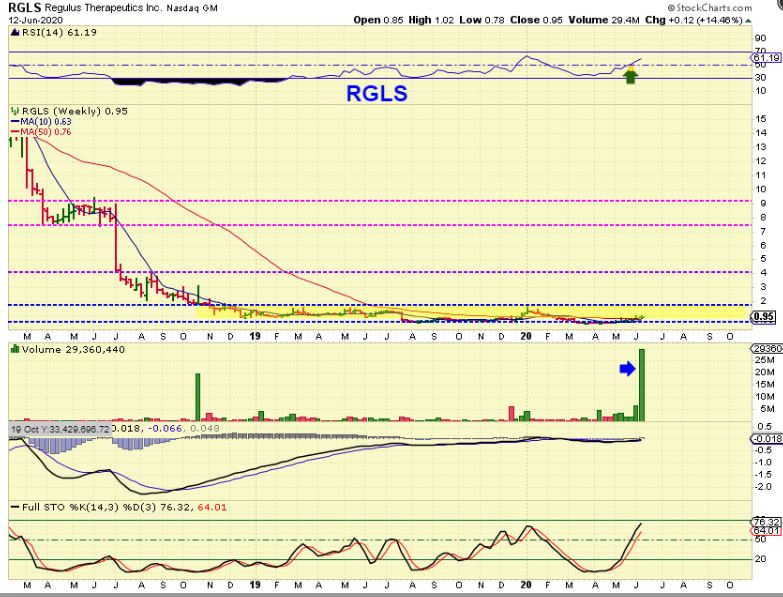The width and height of the screenshot is (783, 597).
Task: Click the 61.19 RSI value tag on right axis
Action: click(x=767, y=58)
